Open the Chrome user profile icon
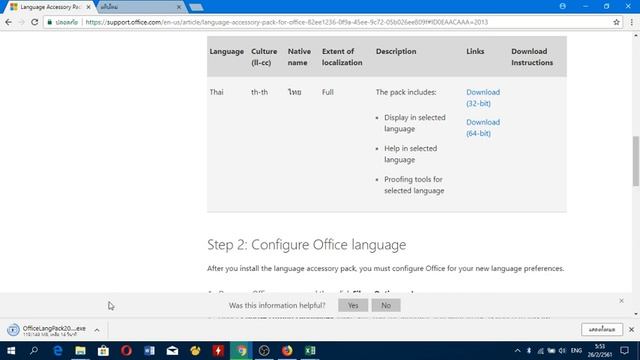This screenshot has width=640, height=360. 562,6
